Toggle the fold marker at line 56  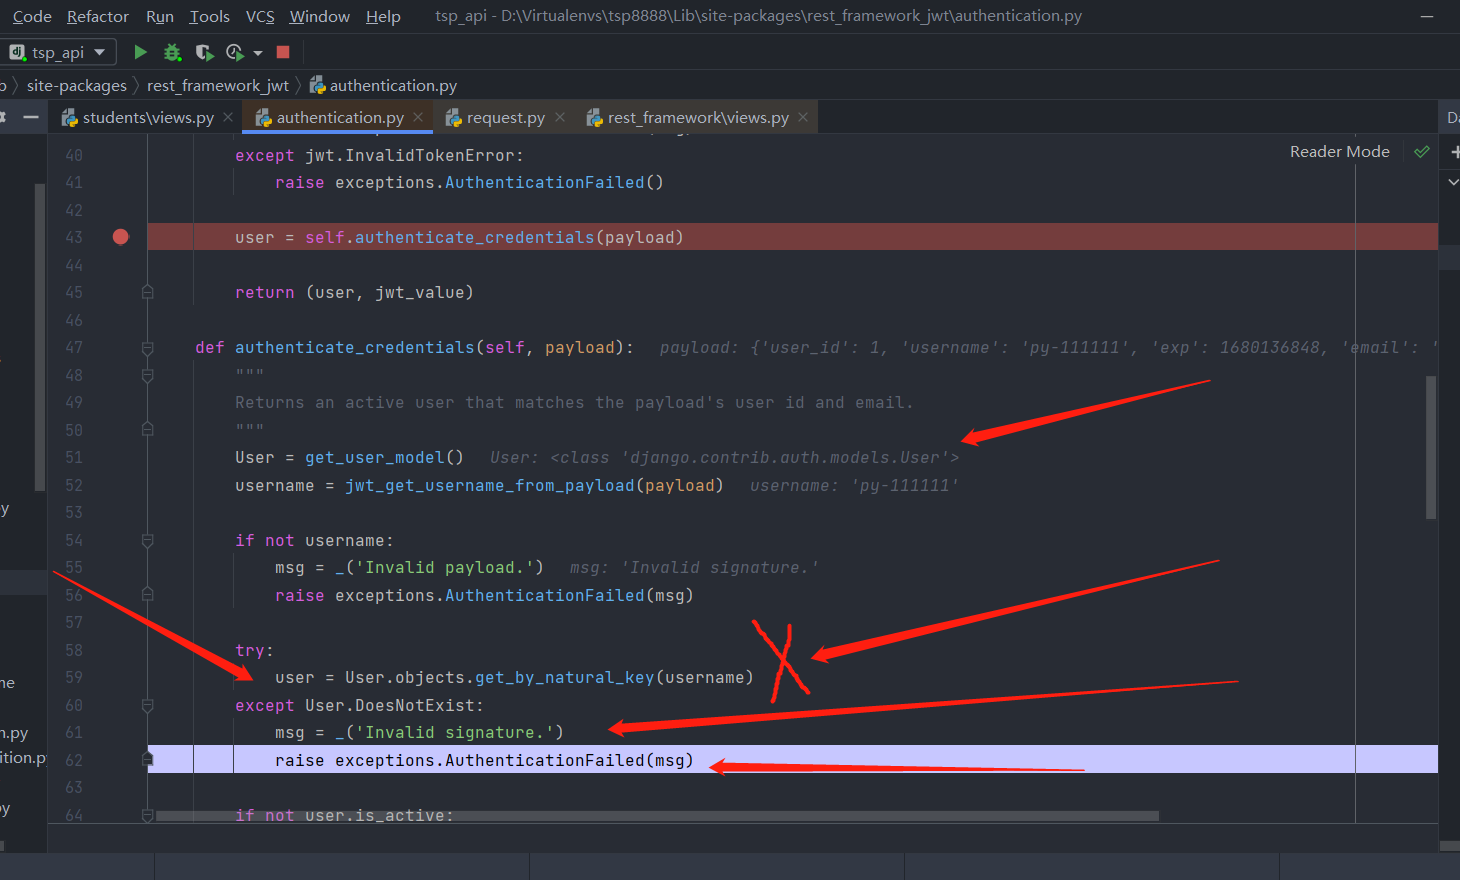(148, 595)
